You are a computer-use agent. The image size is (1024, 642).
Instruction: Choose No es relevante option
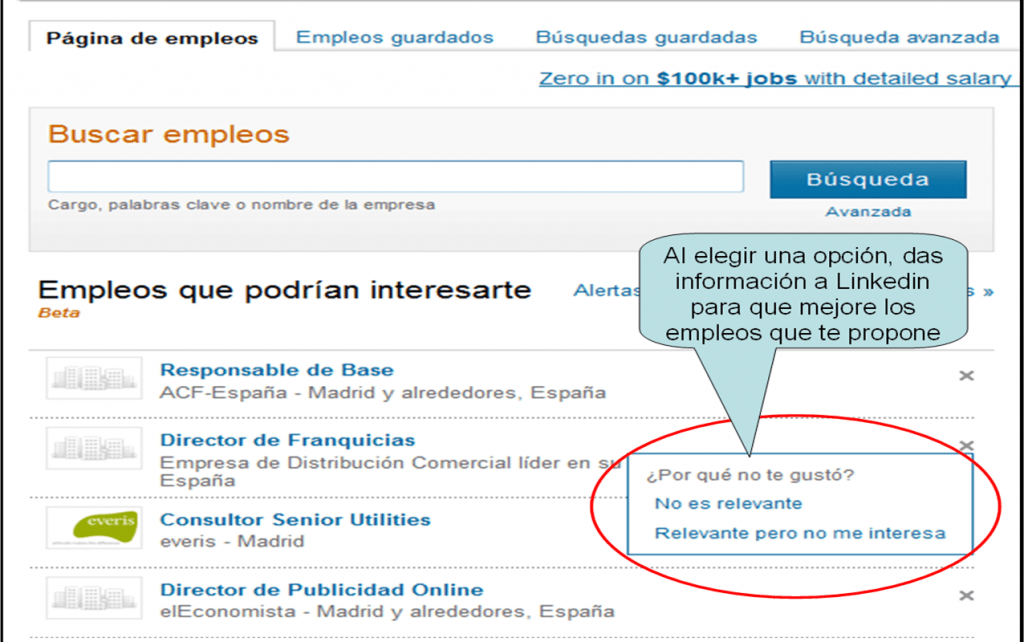(728, 504)
